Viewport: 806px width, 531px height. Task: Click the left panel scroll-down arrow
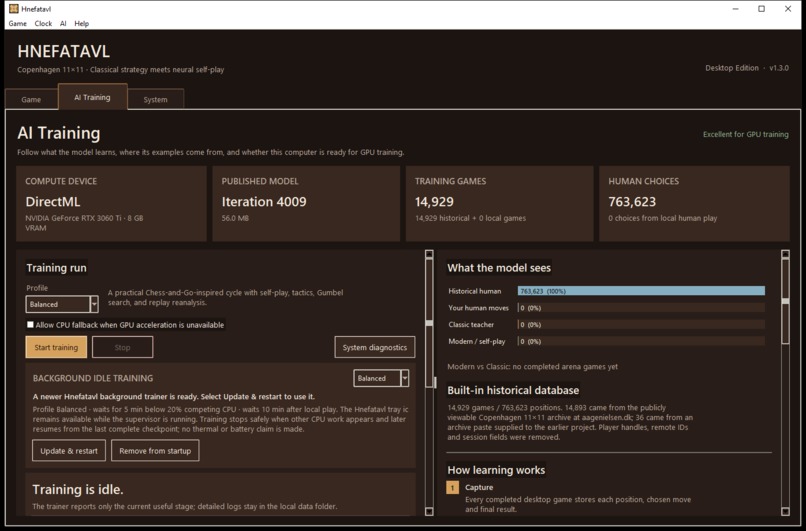[x=429, y=511]
